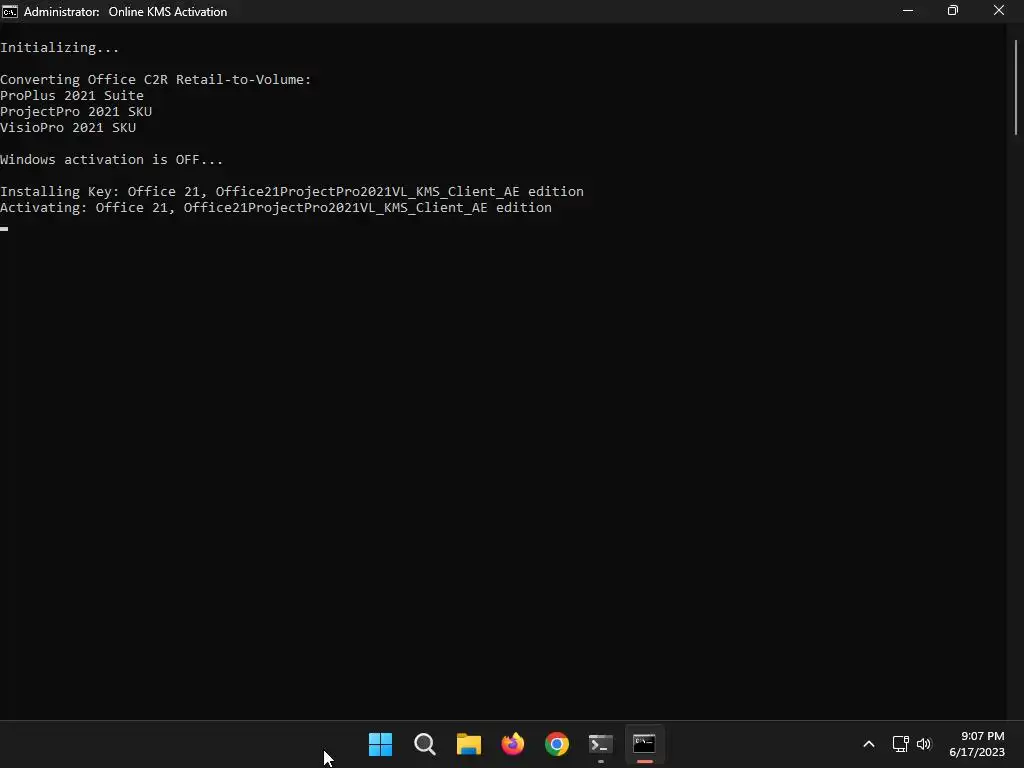Click the 'Initializing...' line
This screenshot has height=768, width=1024.
click(59, 48)
